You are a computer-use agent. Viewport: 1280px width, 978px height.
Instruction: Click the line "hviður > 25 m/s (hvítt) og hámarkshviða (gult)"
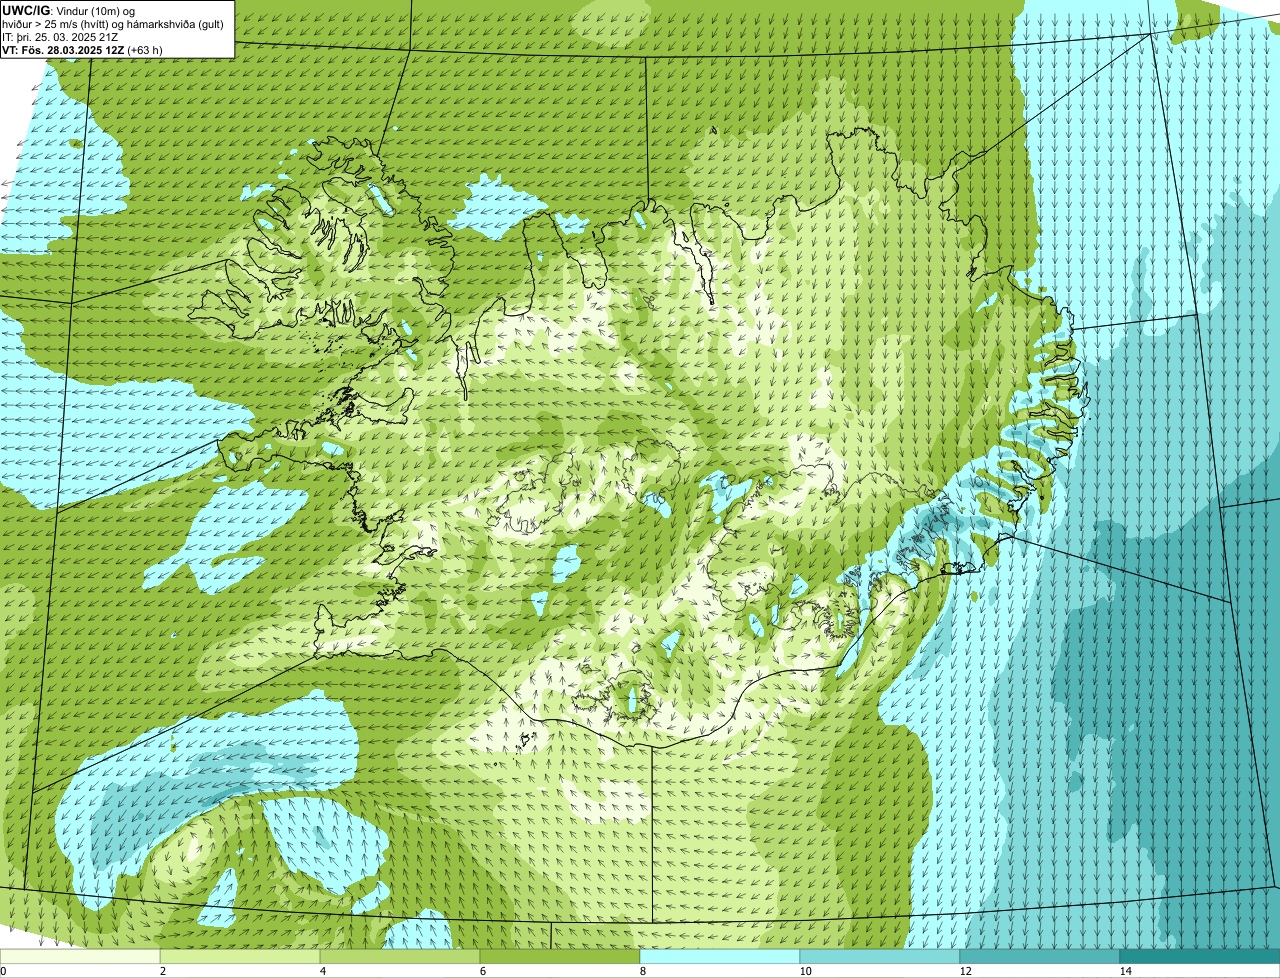point(115,23)
